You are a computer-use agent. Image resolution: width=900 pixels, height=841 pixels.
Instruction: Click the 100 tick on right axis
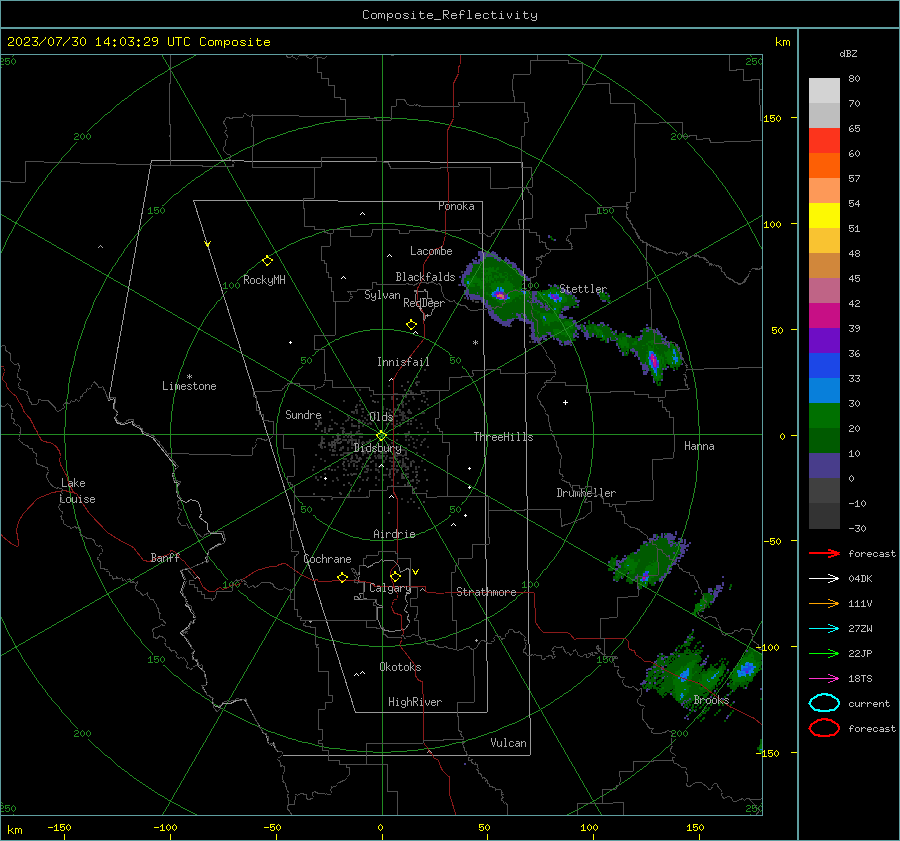773,224
